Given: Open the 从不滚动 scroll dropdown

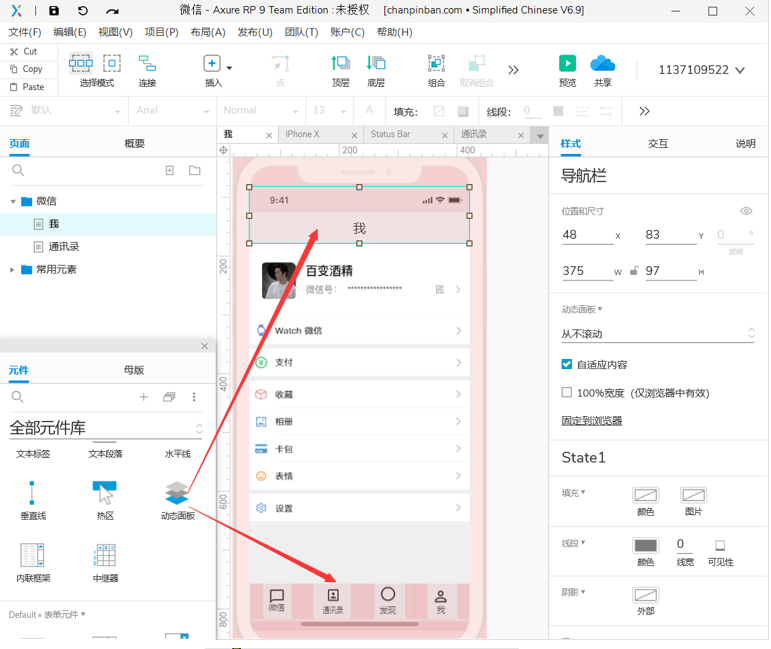Looking at the screenshot, I should click(658, 334).
